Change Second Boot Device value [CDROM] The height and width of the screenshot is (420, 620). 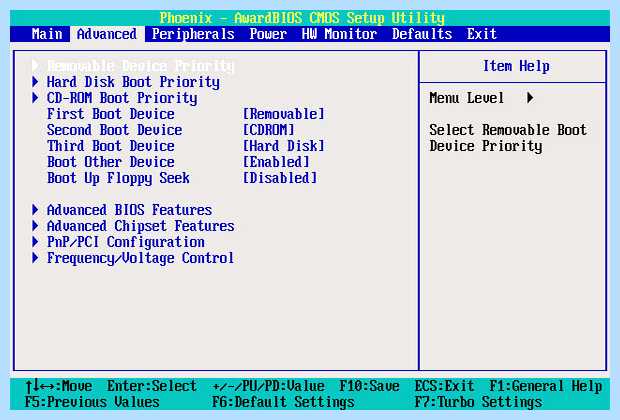coord(268,130)
